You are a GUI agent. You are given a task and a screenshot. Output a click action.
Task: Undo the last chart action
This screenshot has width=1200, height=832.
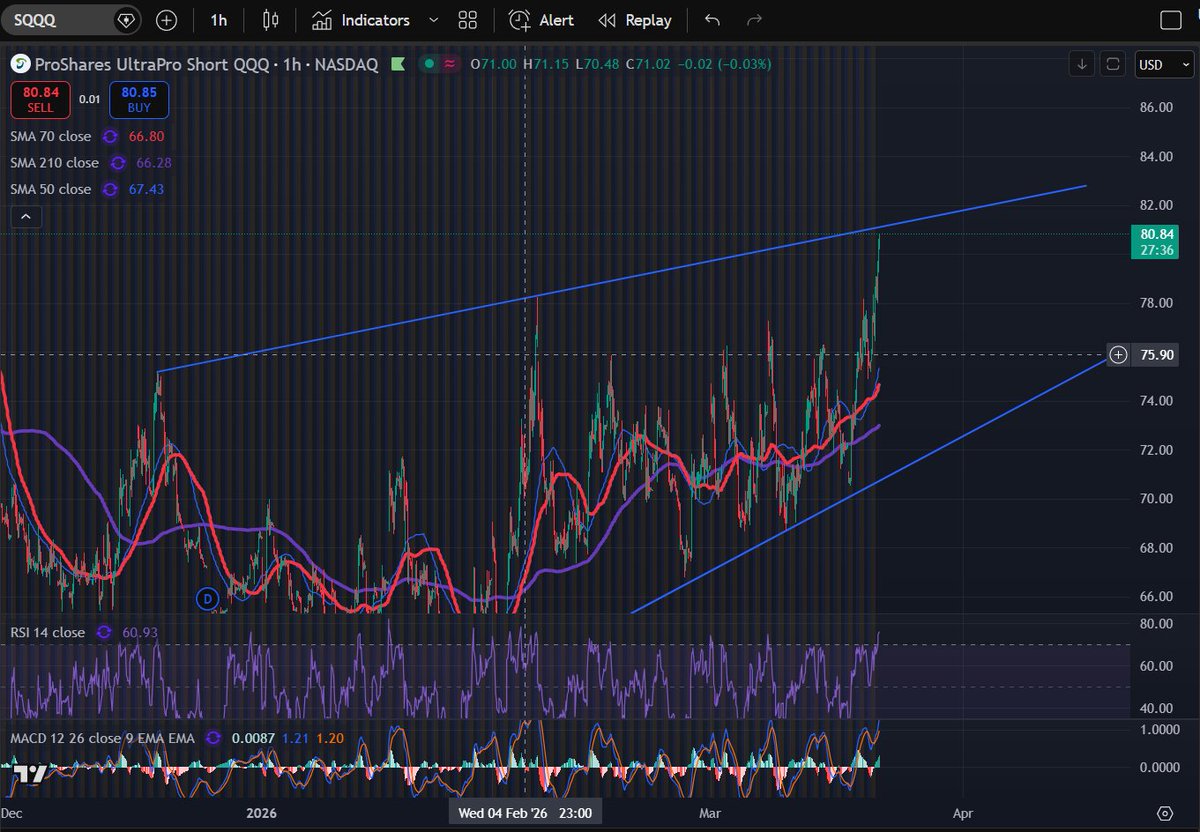[712, 20]
